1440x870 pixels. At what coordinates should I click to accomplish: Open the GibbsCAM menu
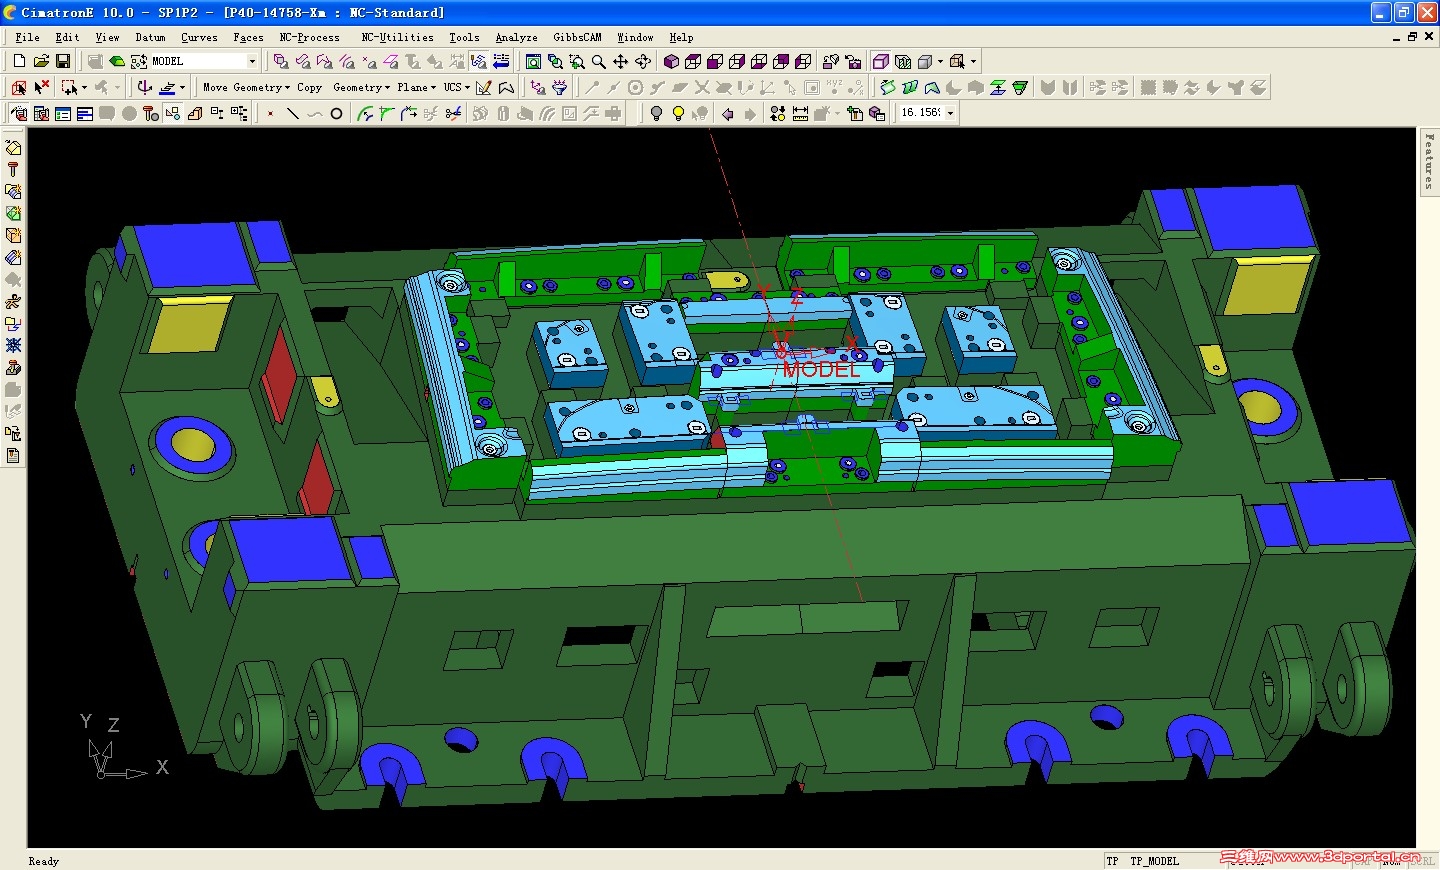pos(577,37)
